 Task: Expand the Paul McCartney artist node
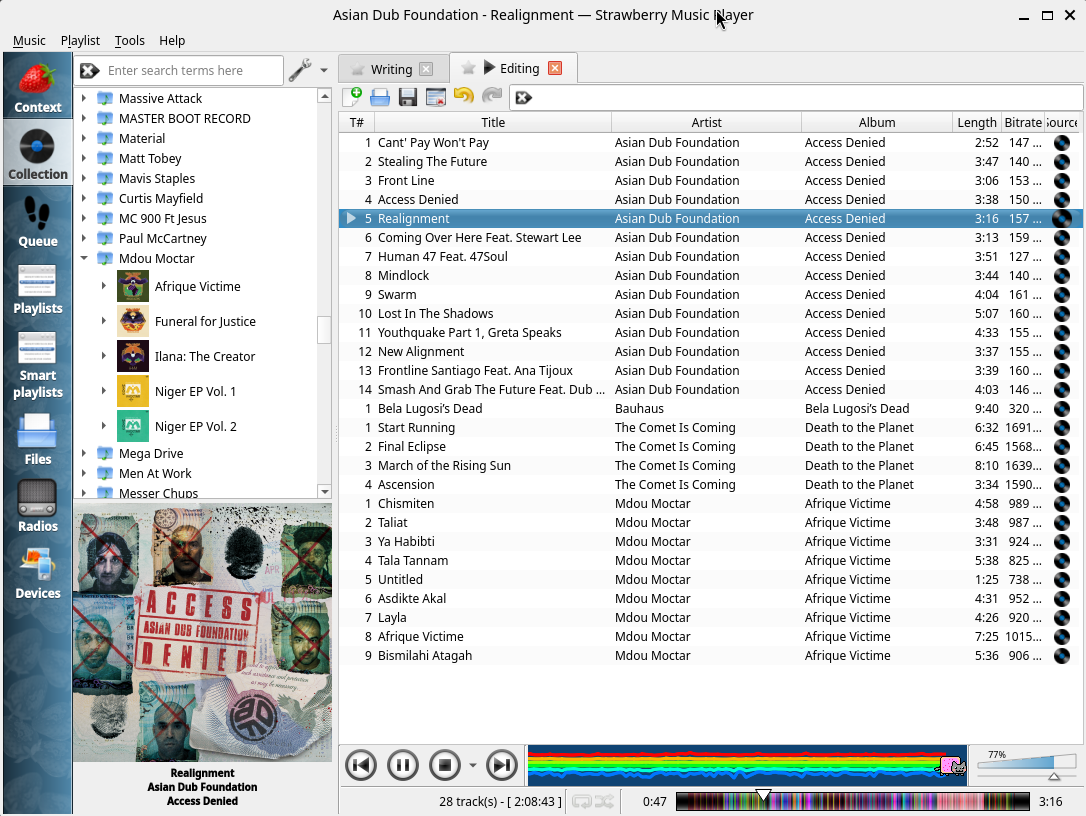click(84, 238)
